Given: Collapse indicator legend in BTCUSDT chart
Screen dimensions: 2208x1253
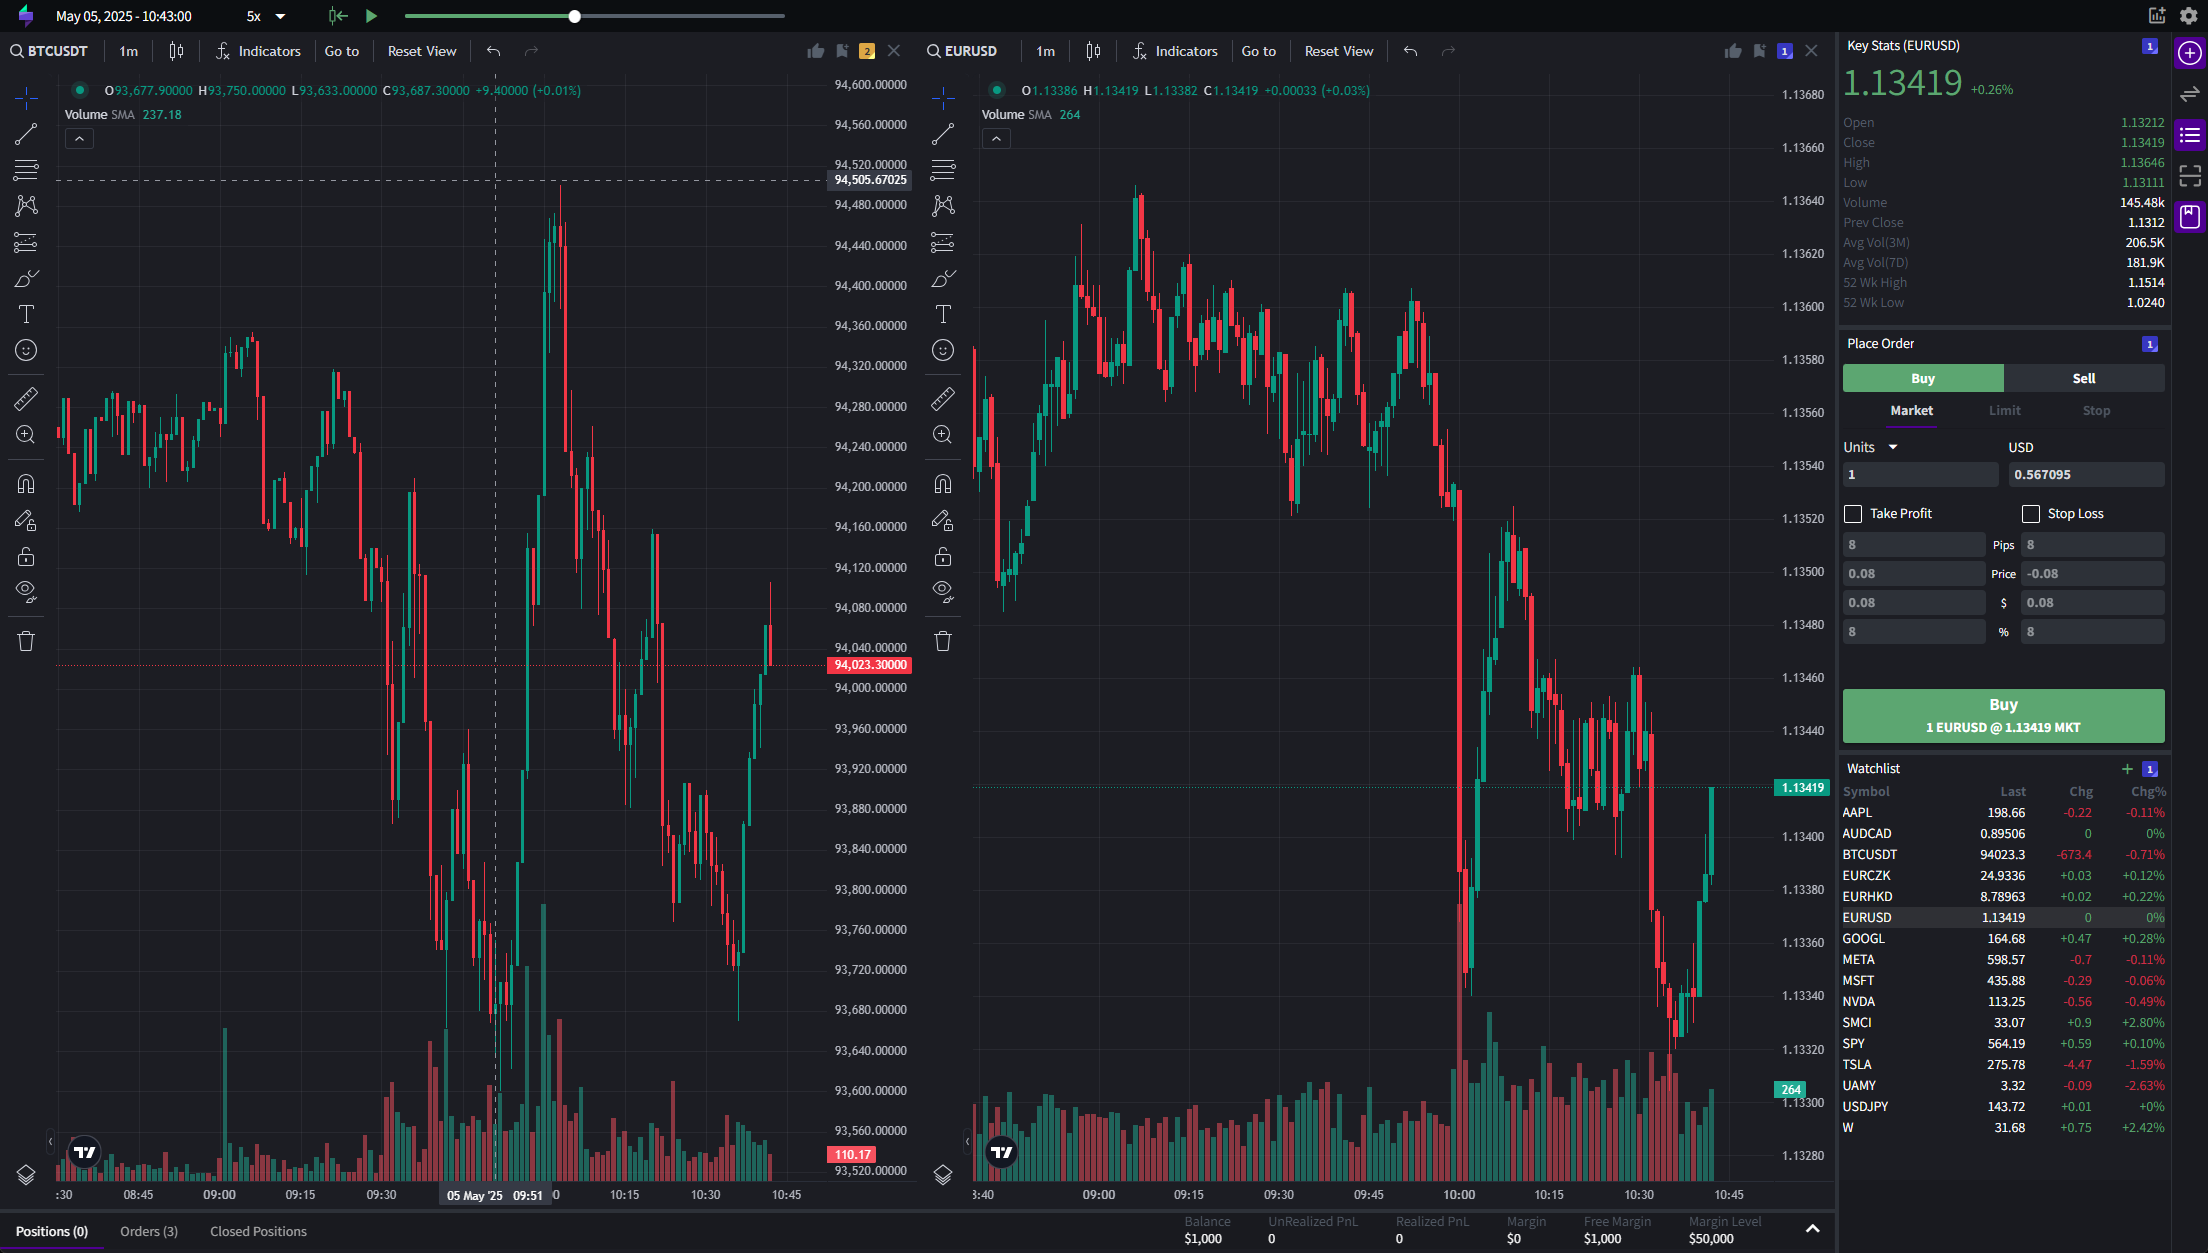Looking at the screenshot, I should pyautogui.click(x=80, y=139).
